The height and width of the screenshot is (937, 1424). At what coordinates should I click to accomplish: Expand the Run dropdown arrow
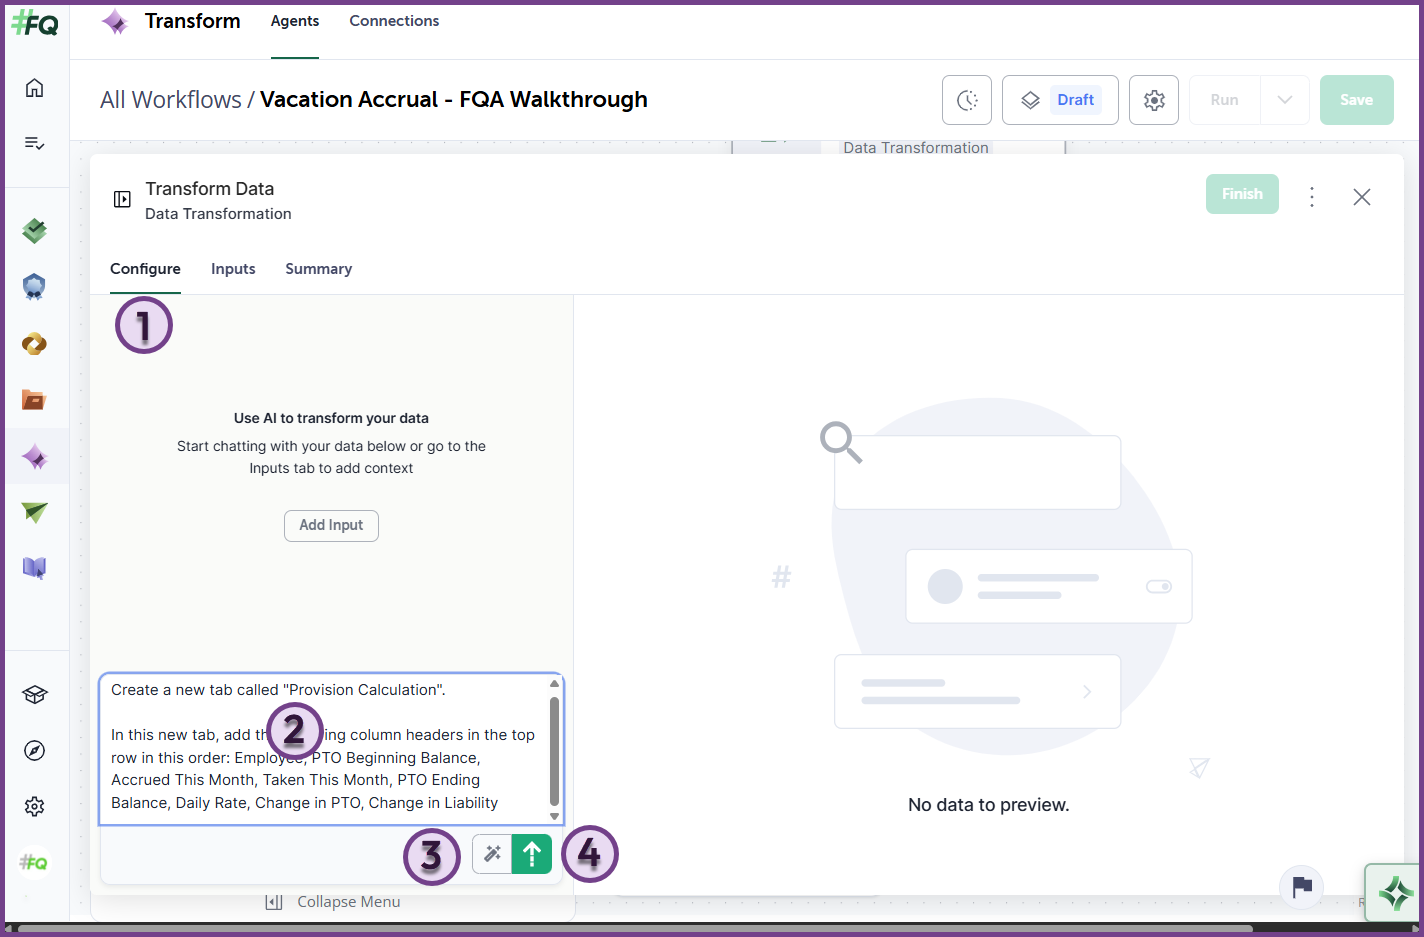point(1285,100)
